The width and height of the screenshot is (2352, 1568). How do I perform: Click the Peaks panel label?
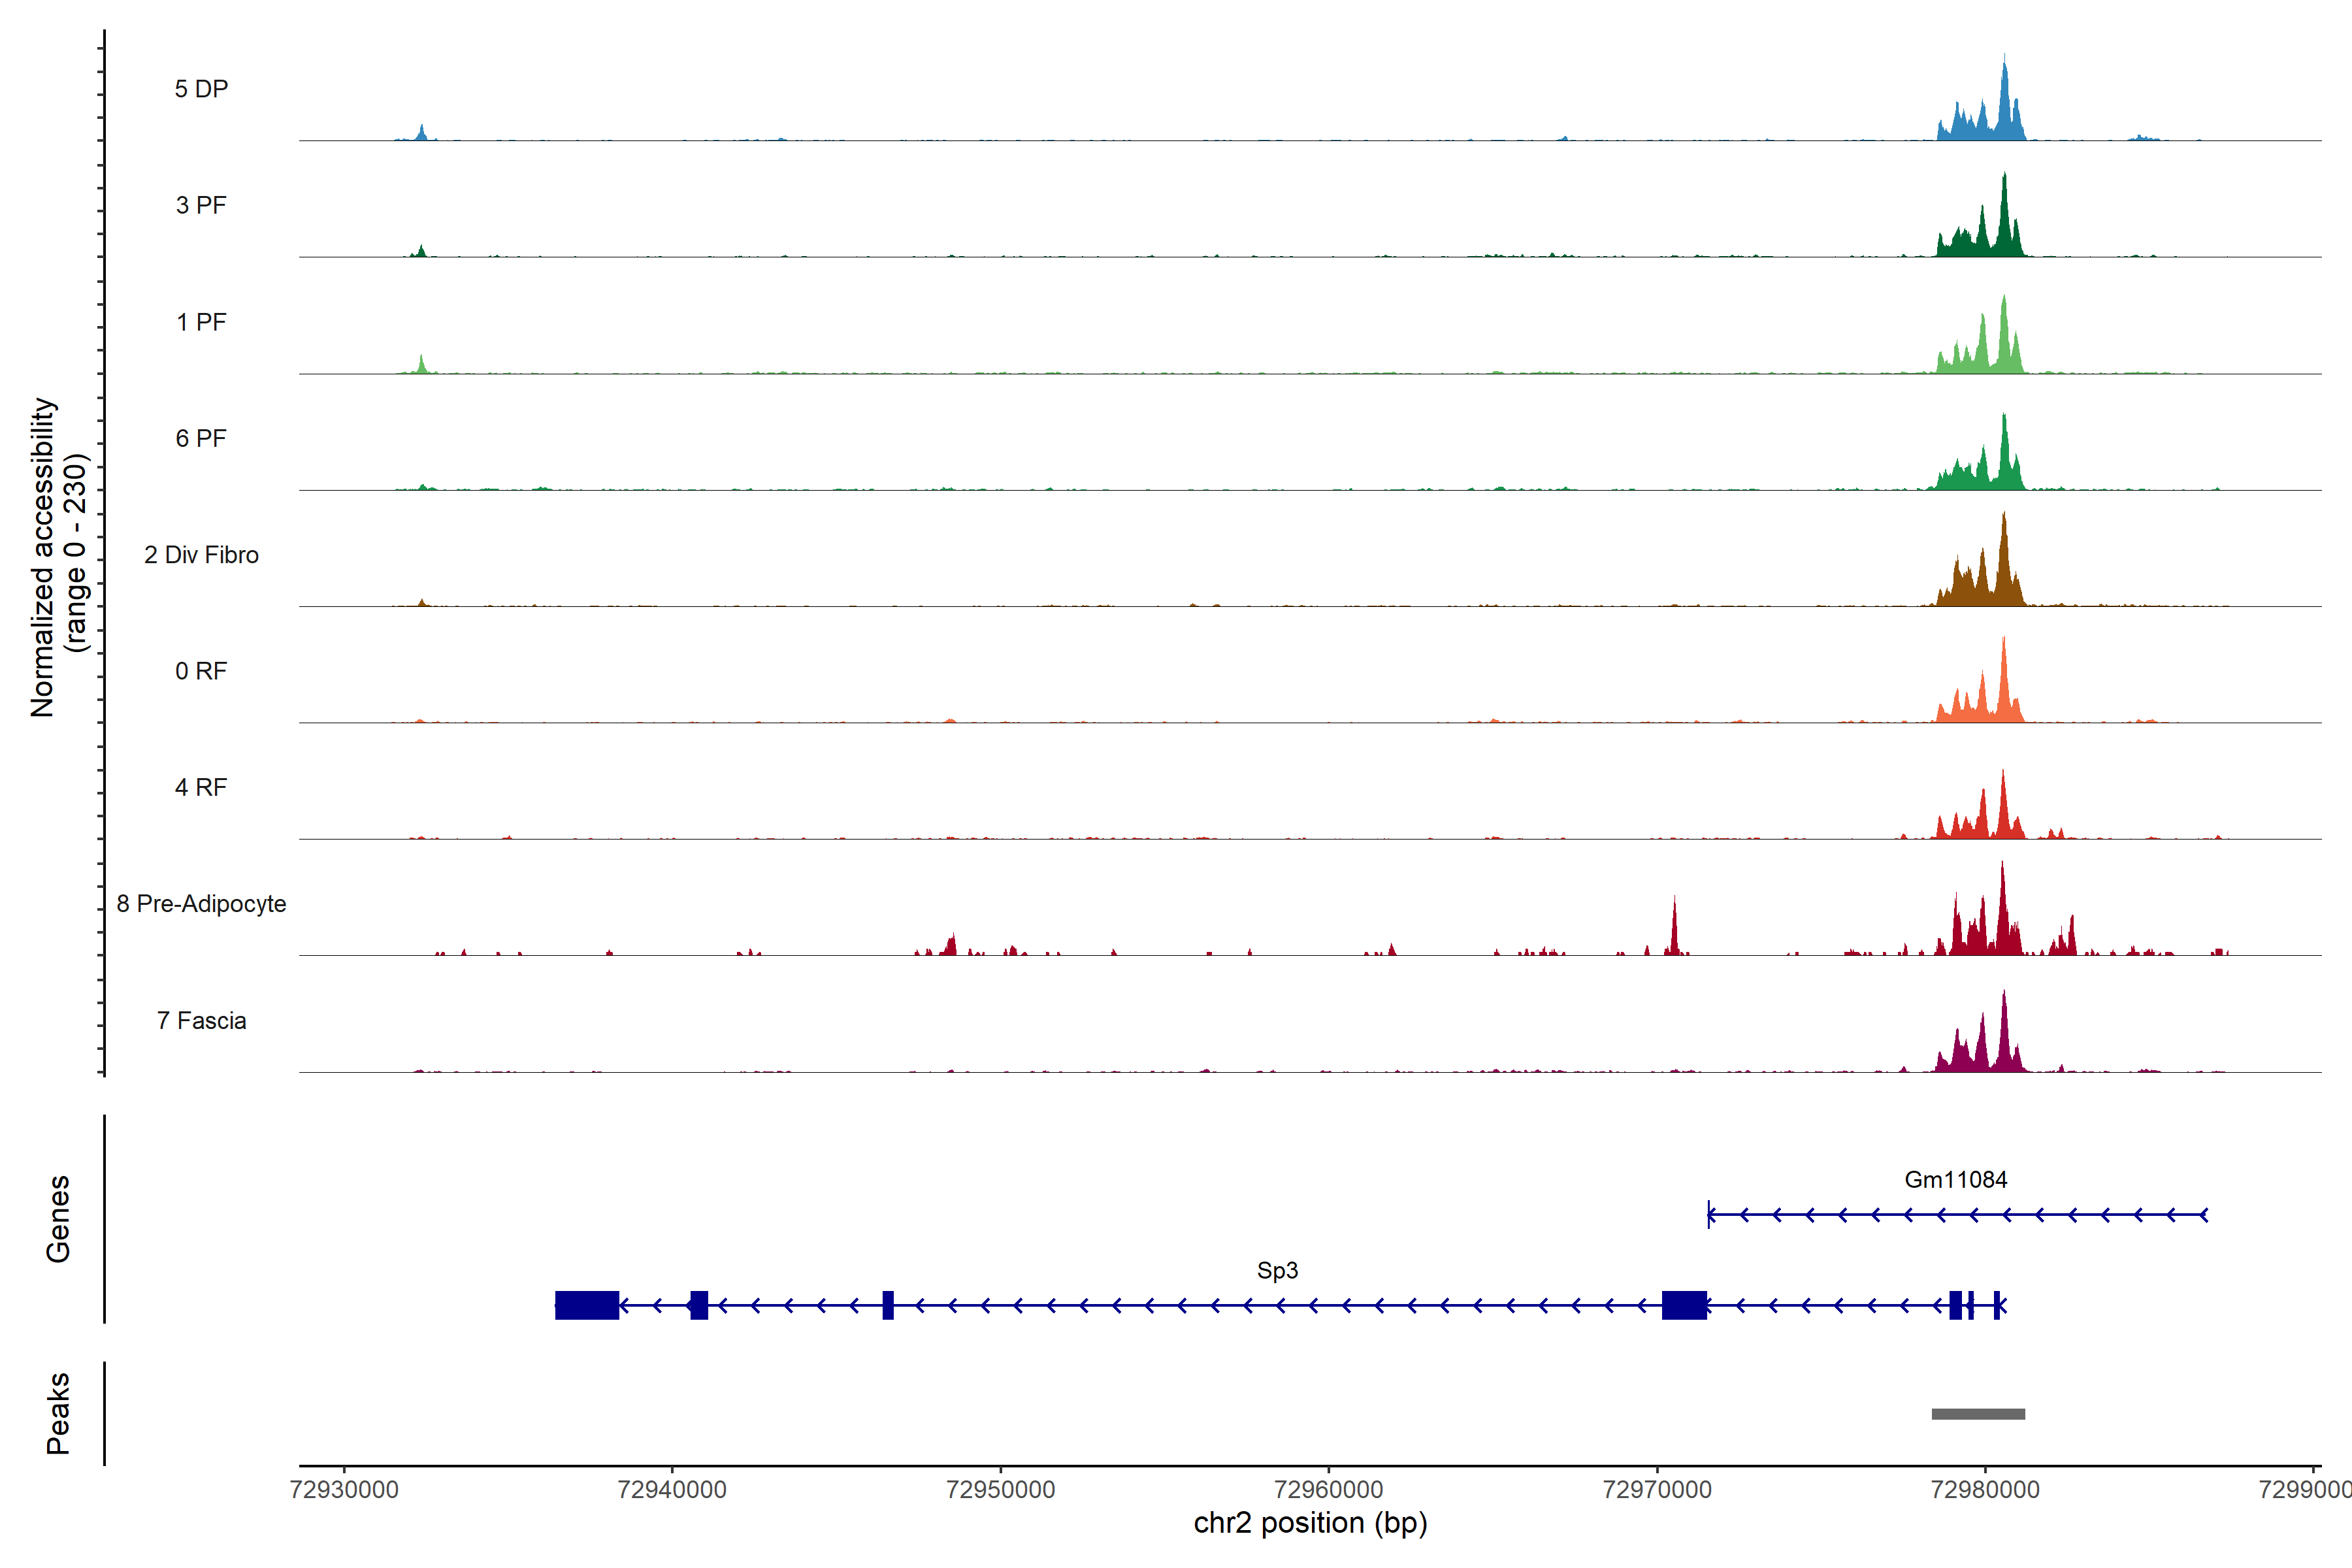(58, 1412)
